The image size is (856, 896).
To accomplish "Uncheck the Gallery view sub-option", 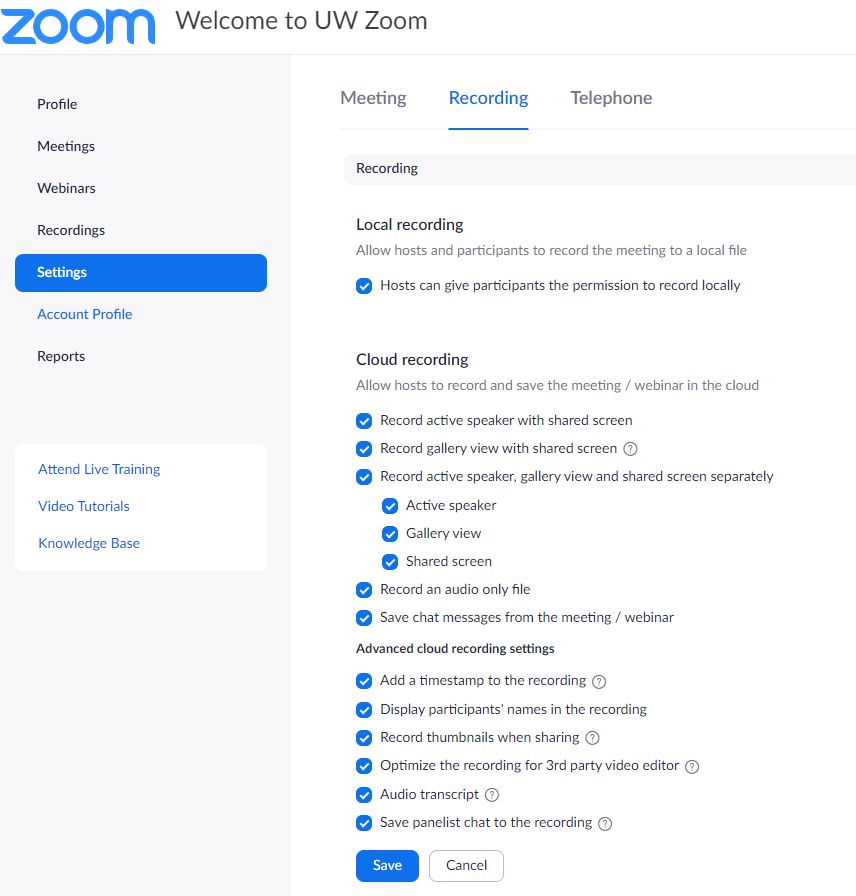I will 390,534.
